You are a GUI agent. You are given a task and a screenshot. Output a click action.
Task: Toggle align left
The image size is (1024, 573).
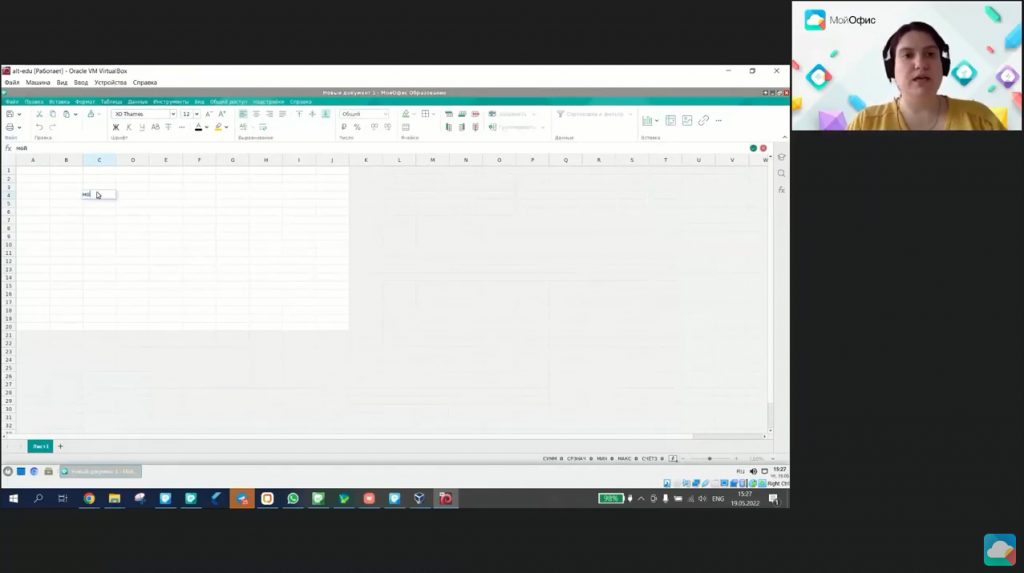(x=243, y=114)
